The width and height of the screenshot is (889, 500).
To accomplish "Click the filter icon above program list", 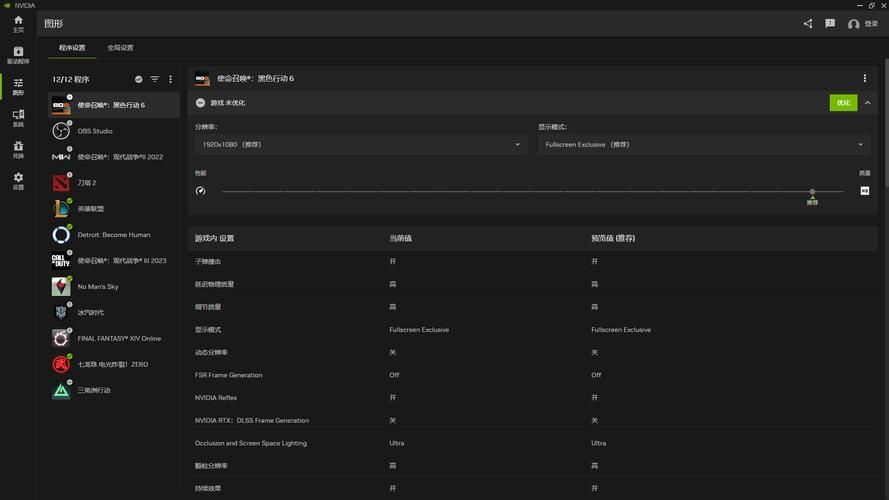I will 155,79.
